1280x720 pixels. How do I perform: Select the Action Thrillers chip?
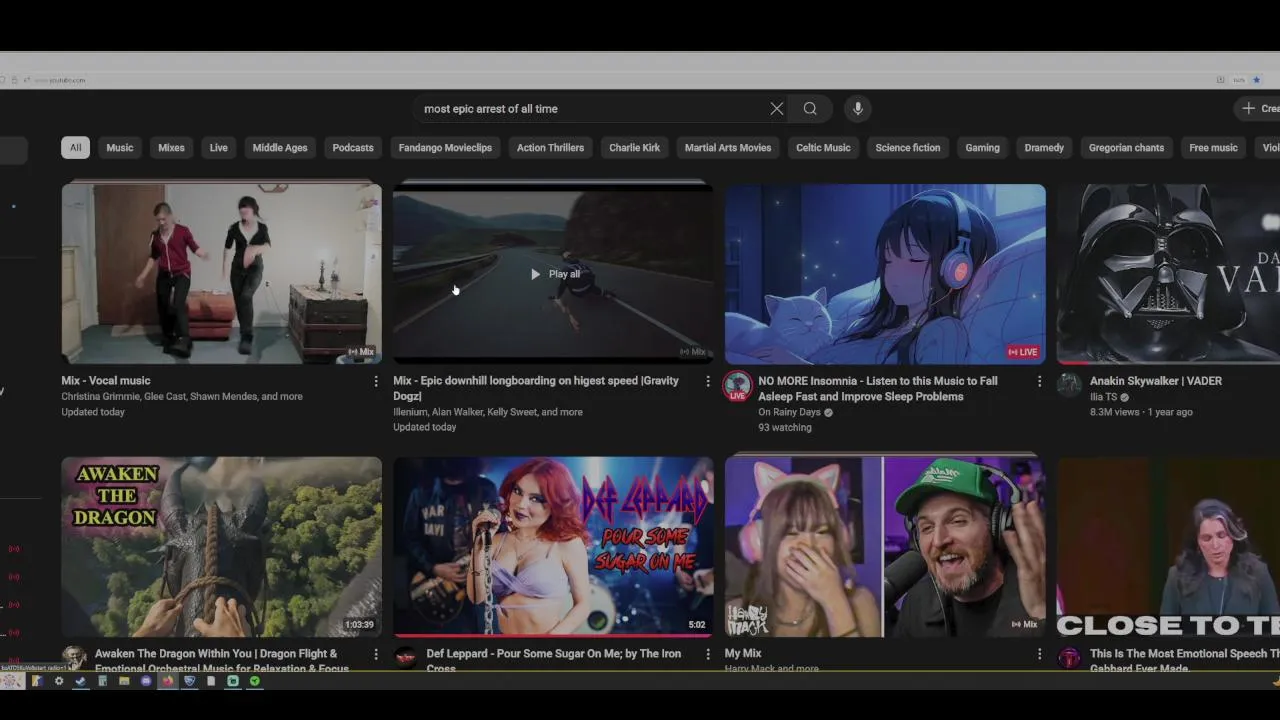pyautogui.click(x=550, y=148)
